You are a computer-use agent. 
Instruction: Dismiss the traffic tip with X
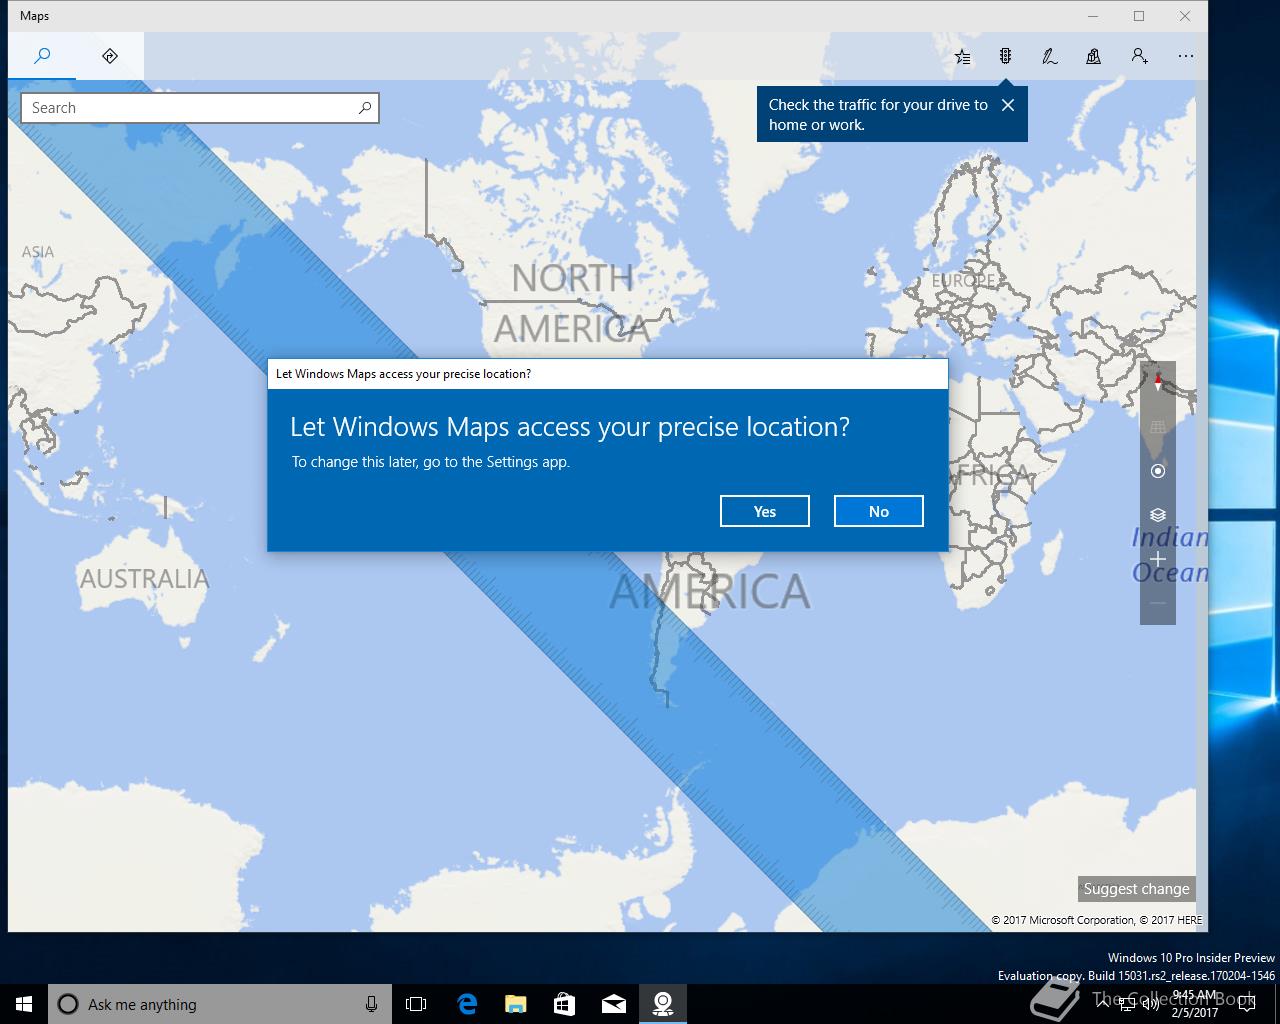click(1008, 105)
